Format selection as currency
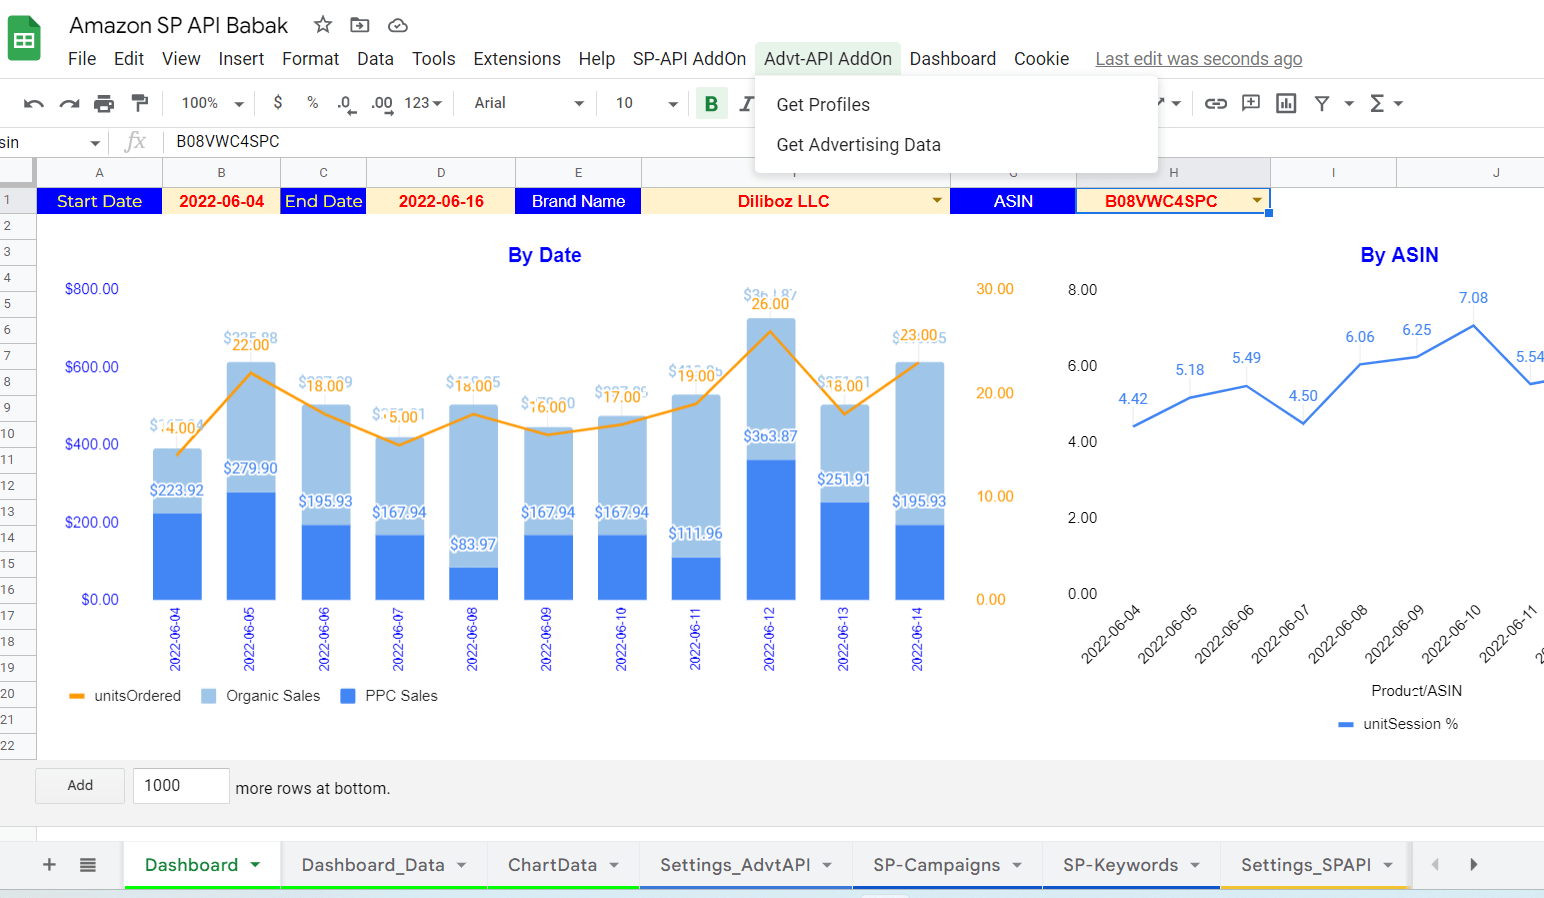Image resolution: width=1544 pixels, height=898 pixels. click(x=278, y=103)
